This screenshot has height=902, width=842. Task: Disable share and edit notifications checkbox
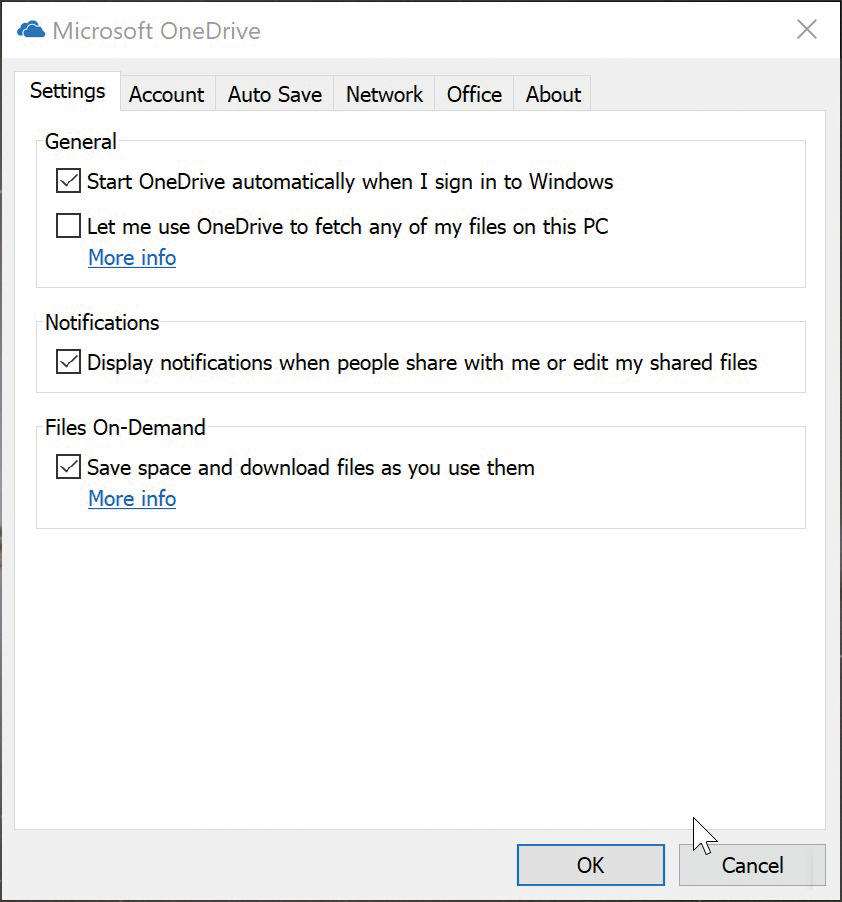tap(68, 362)
